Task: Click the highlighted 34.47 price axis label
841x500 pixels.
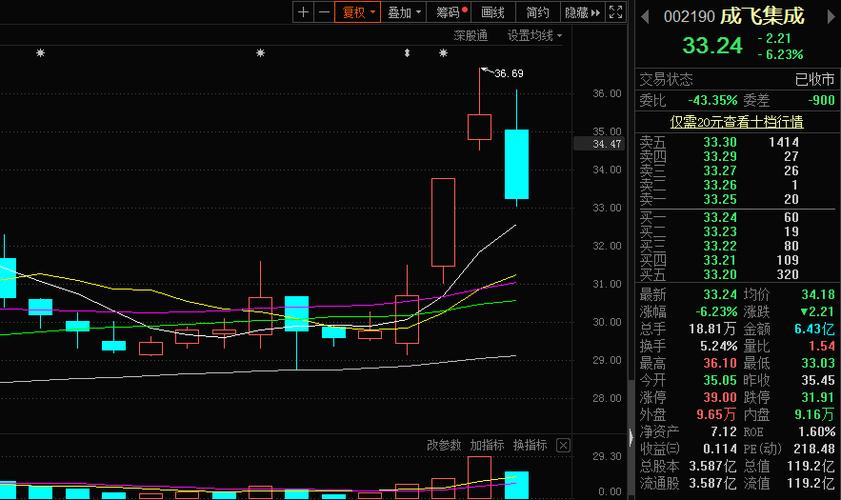Action: pyautogui.click(x=599, y=144)
